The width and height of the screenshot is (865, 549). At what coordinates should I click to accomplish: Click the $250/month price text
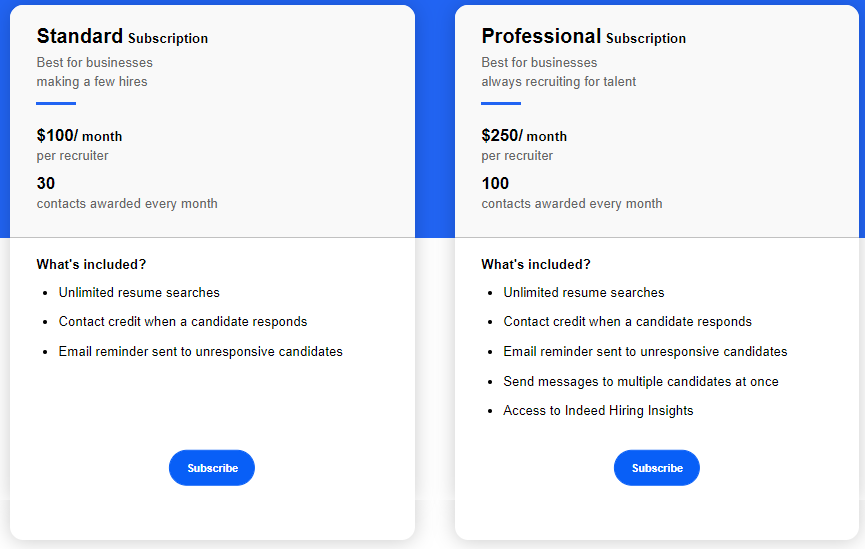coord(524,135)
